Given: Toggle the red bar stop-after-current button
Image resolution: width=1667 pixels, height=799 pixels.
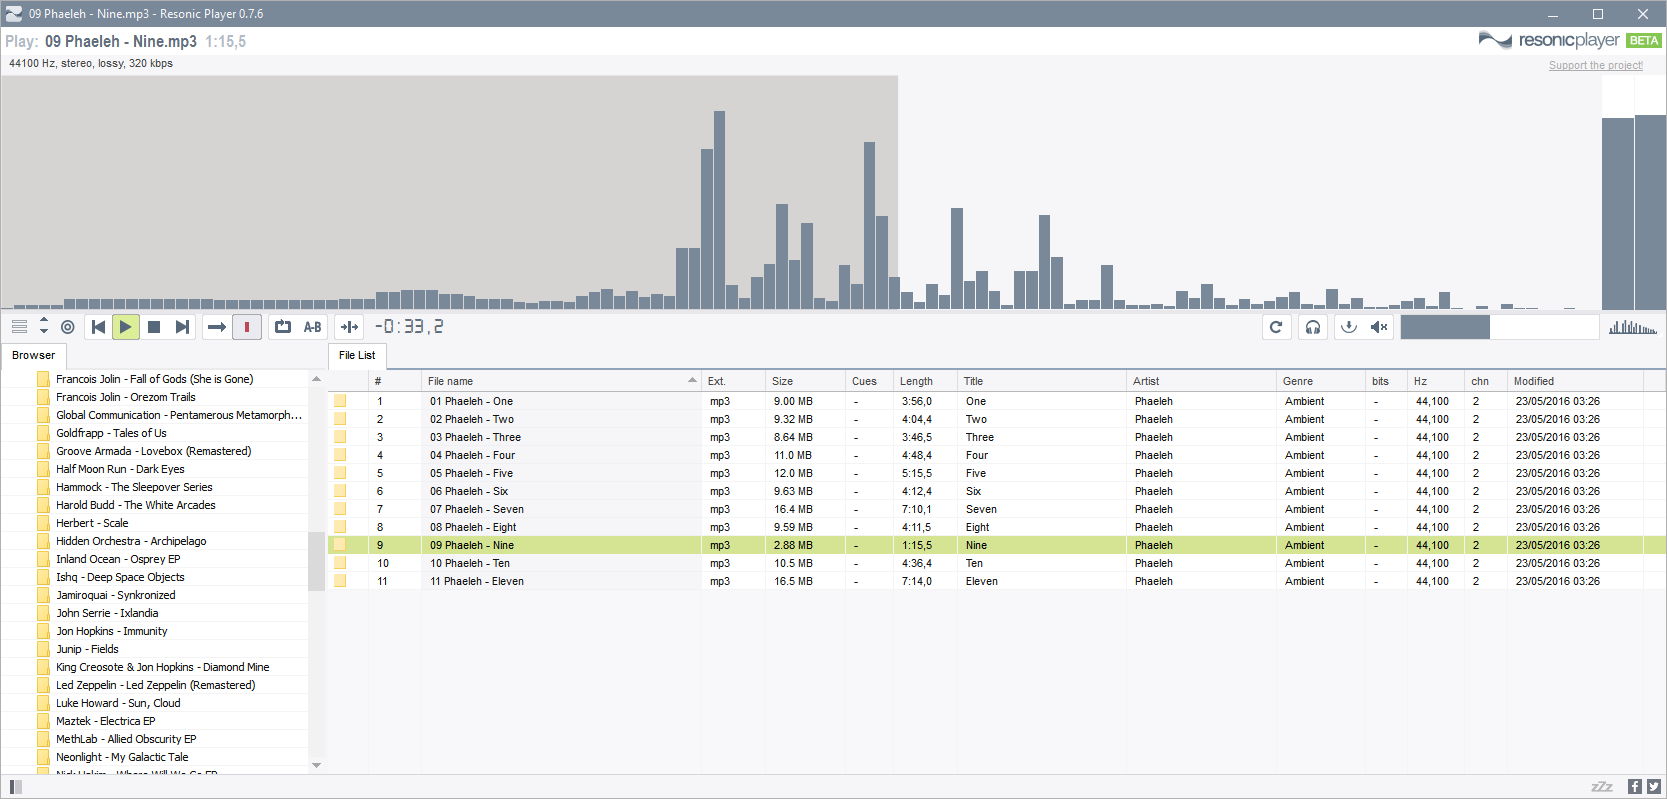Looking at the screenshot, I should [247, 327].
